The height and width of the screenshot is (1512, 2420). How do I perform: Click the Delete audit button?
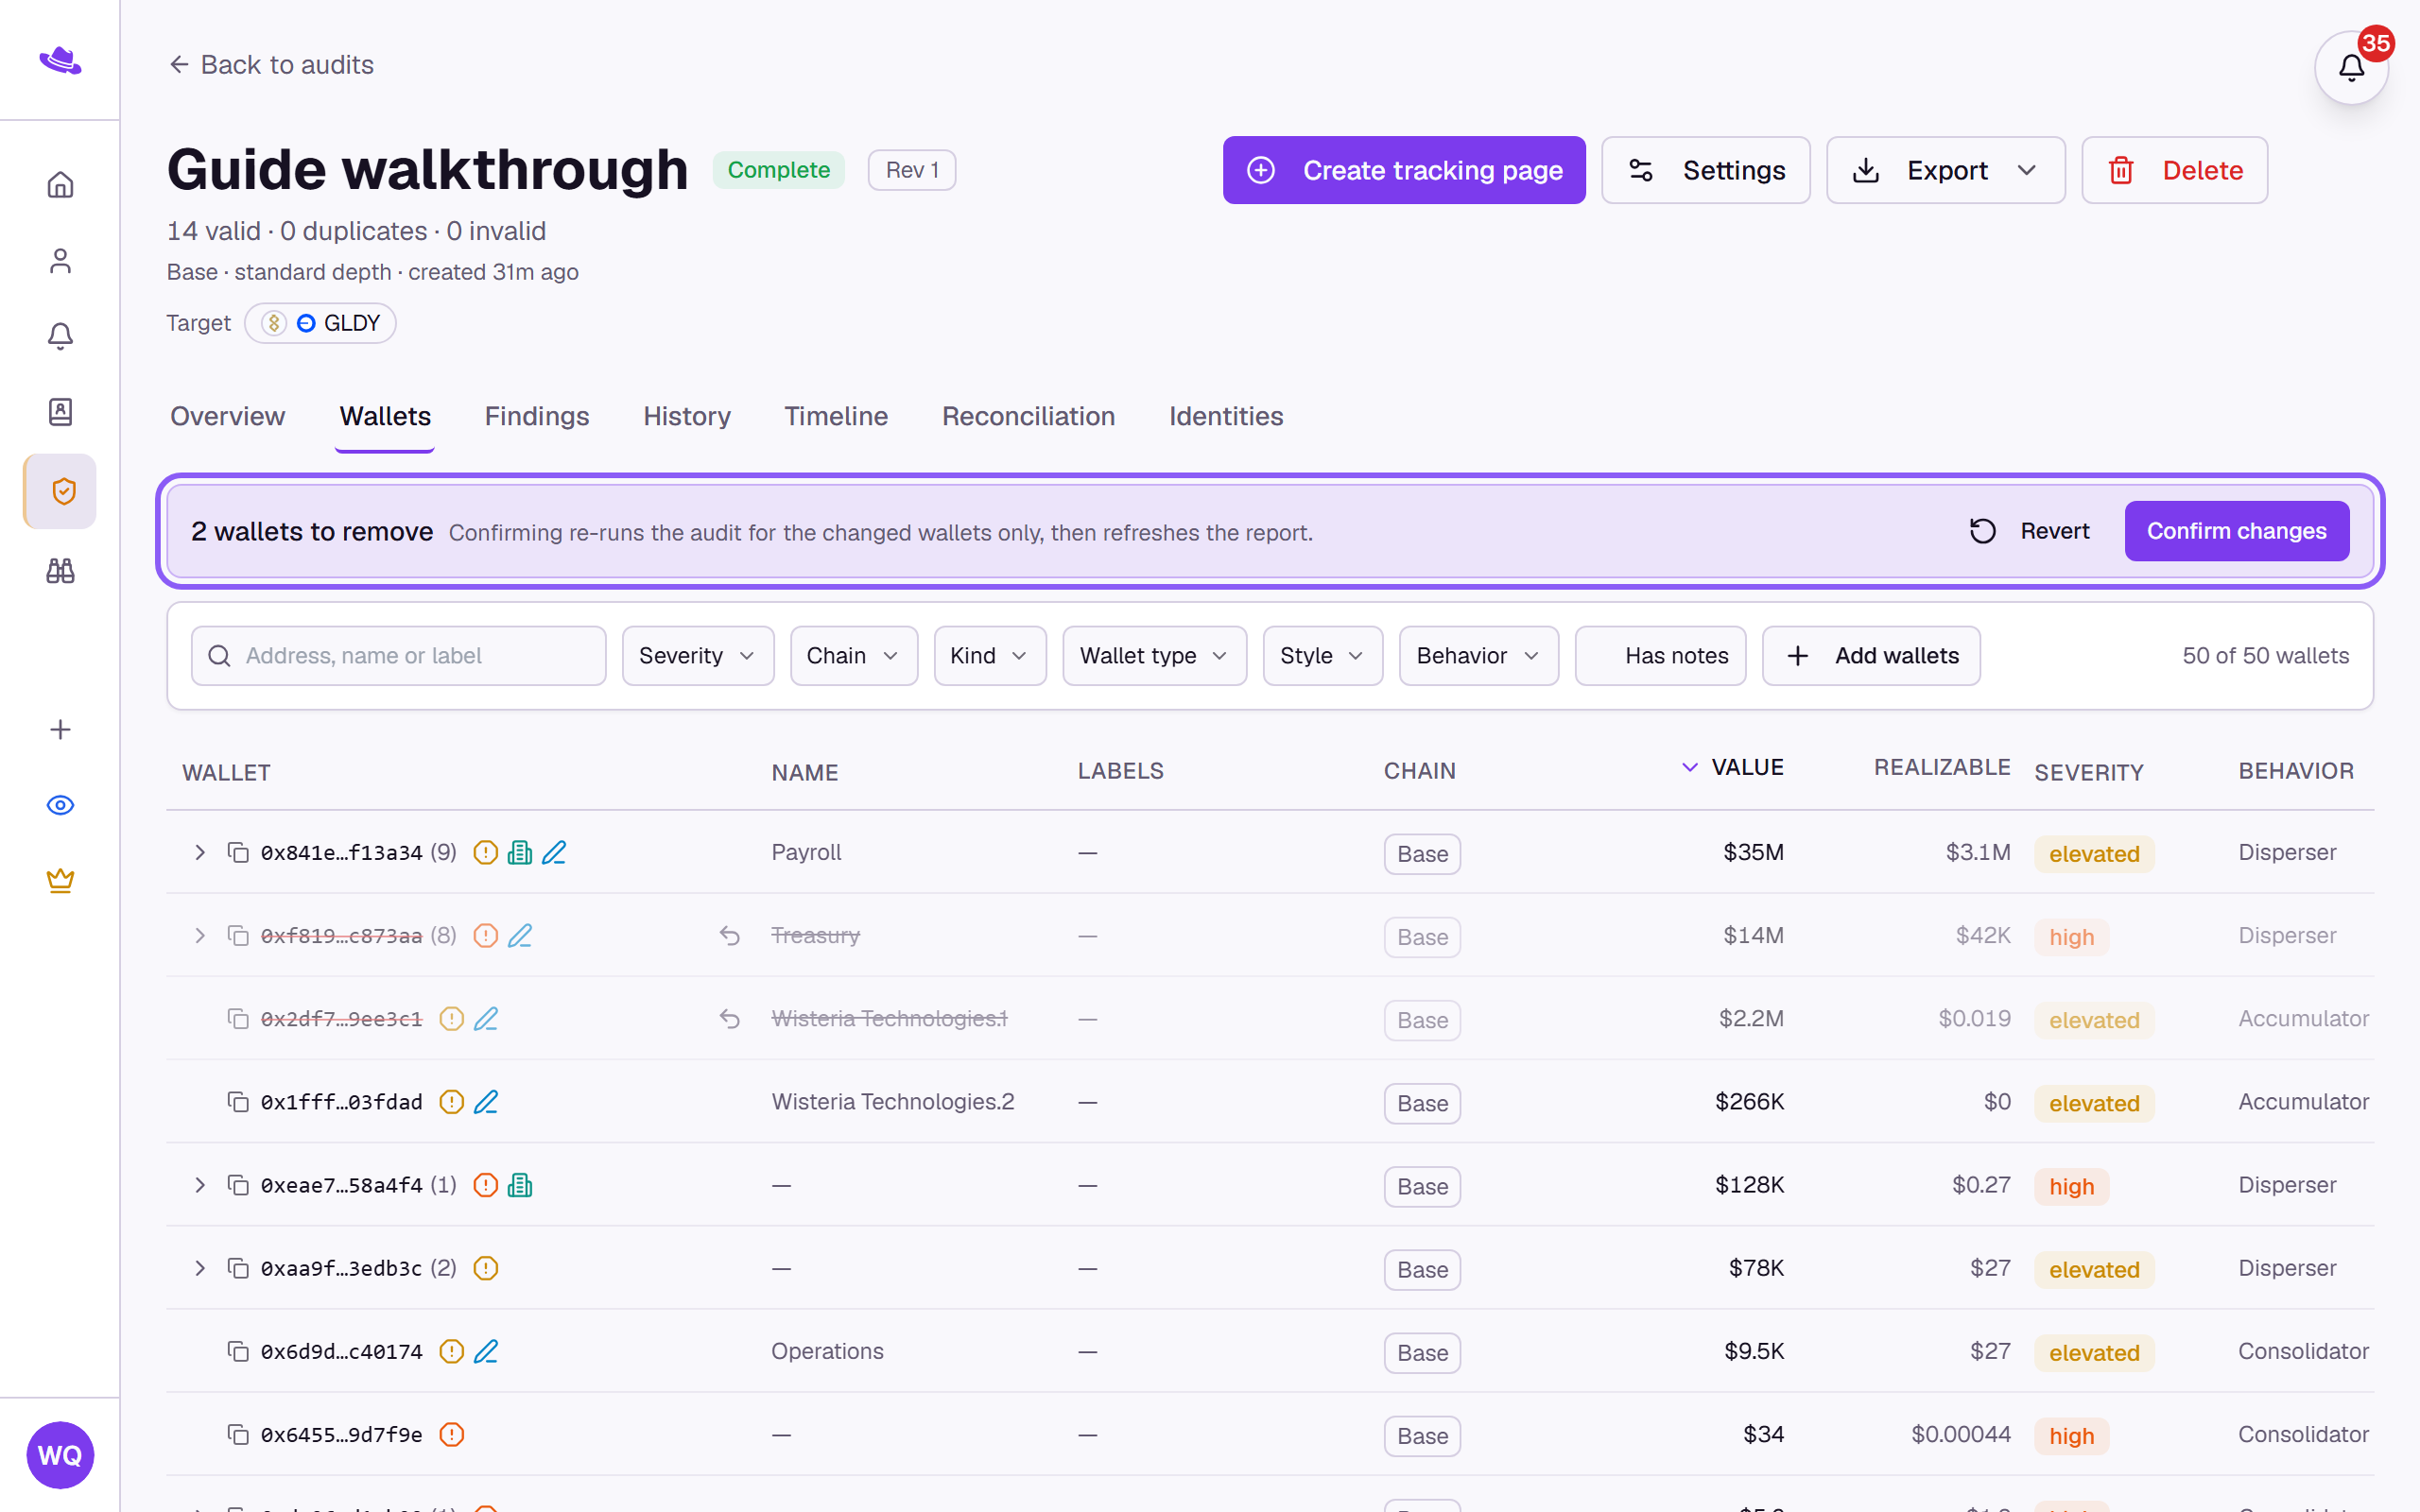coord(2174,170)
